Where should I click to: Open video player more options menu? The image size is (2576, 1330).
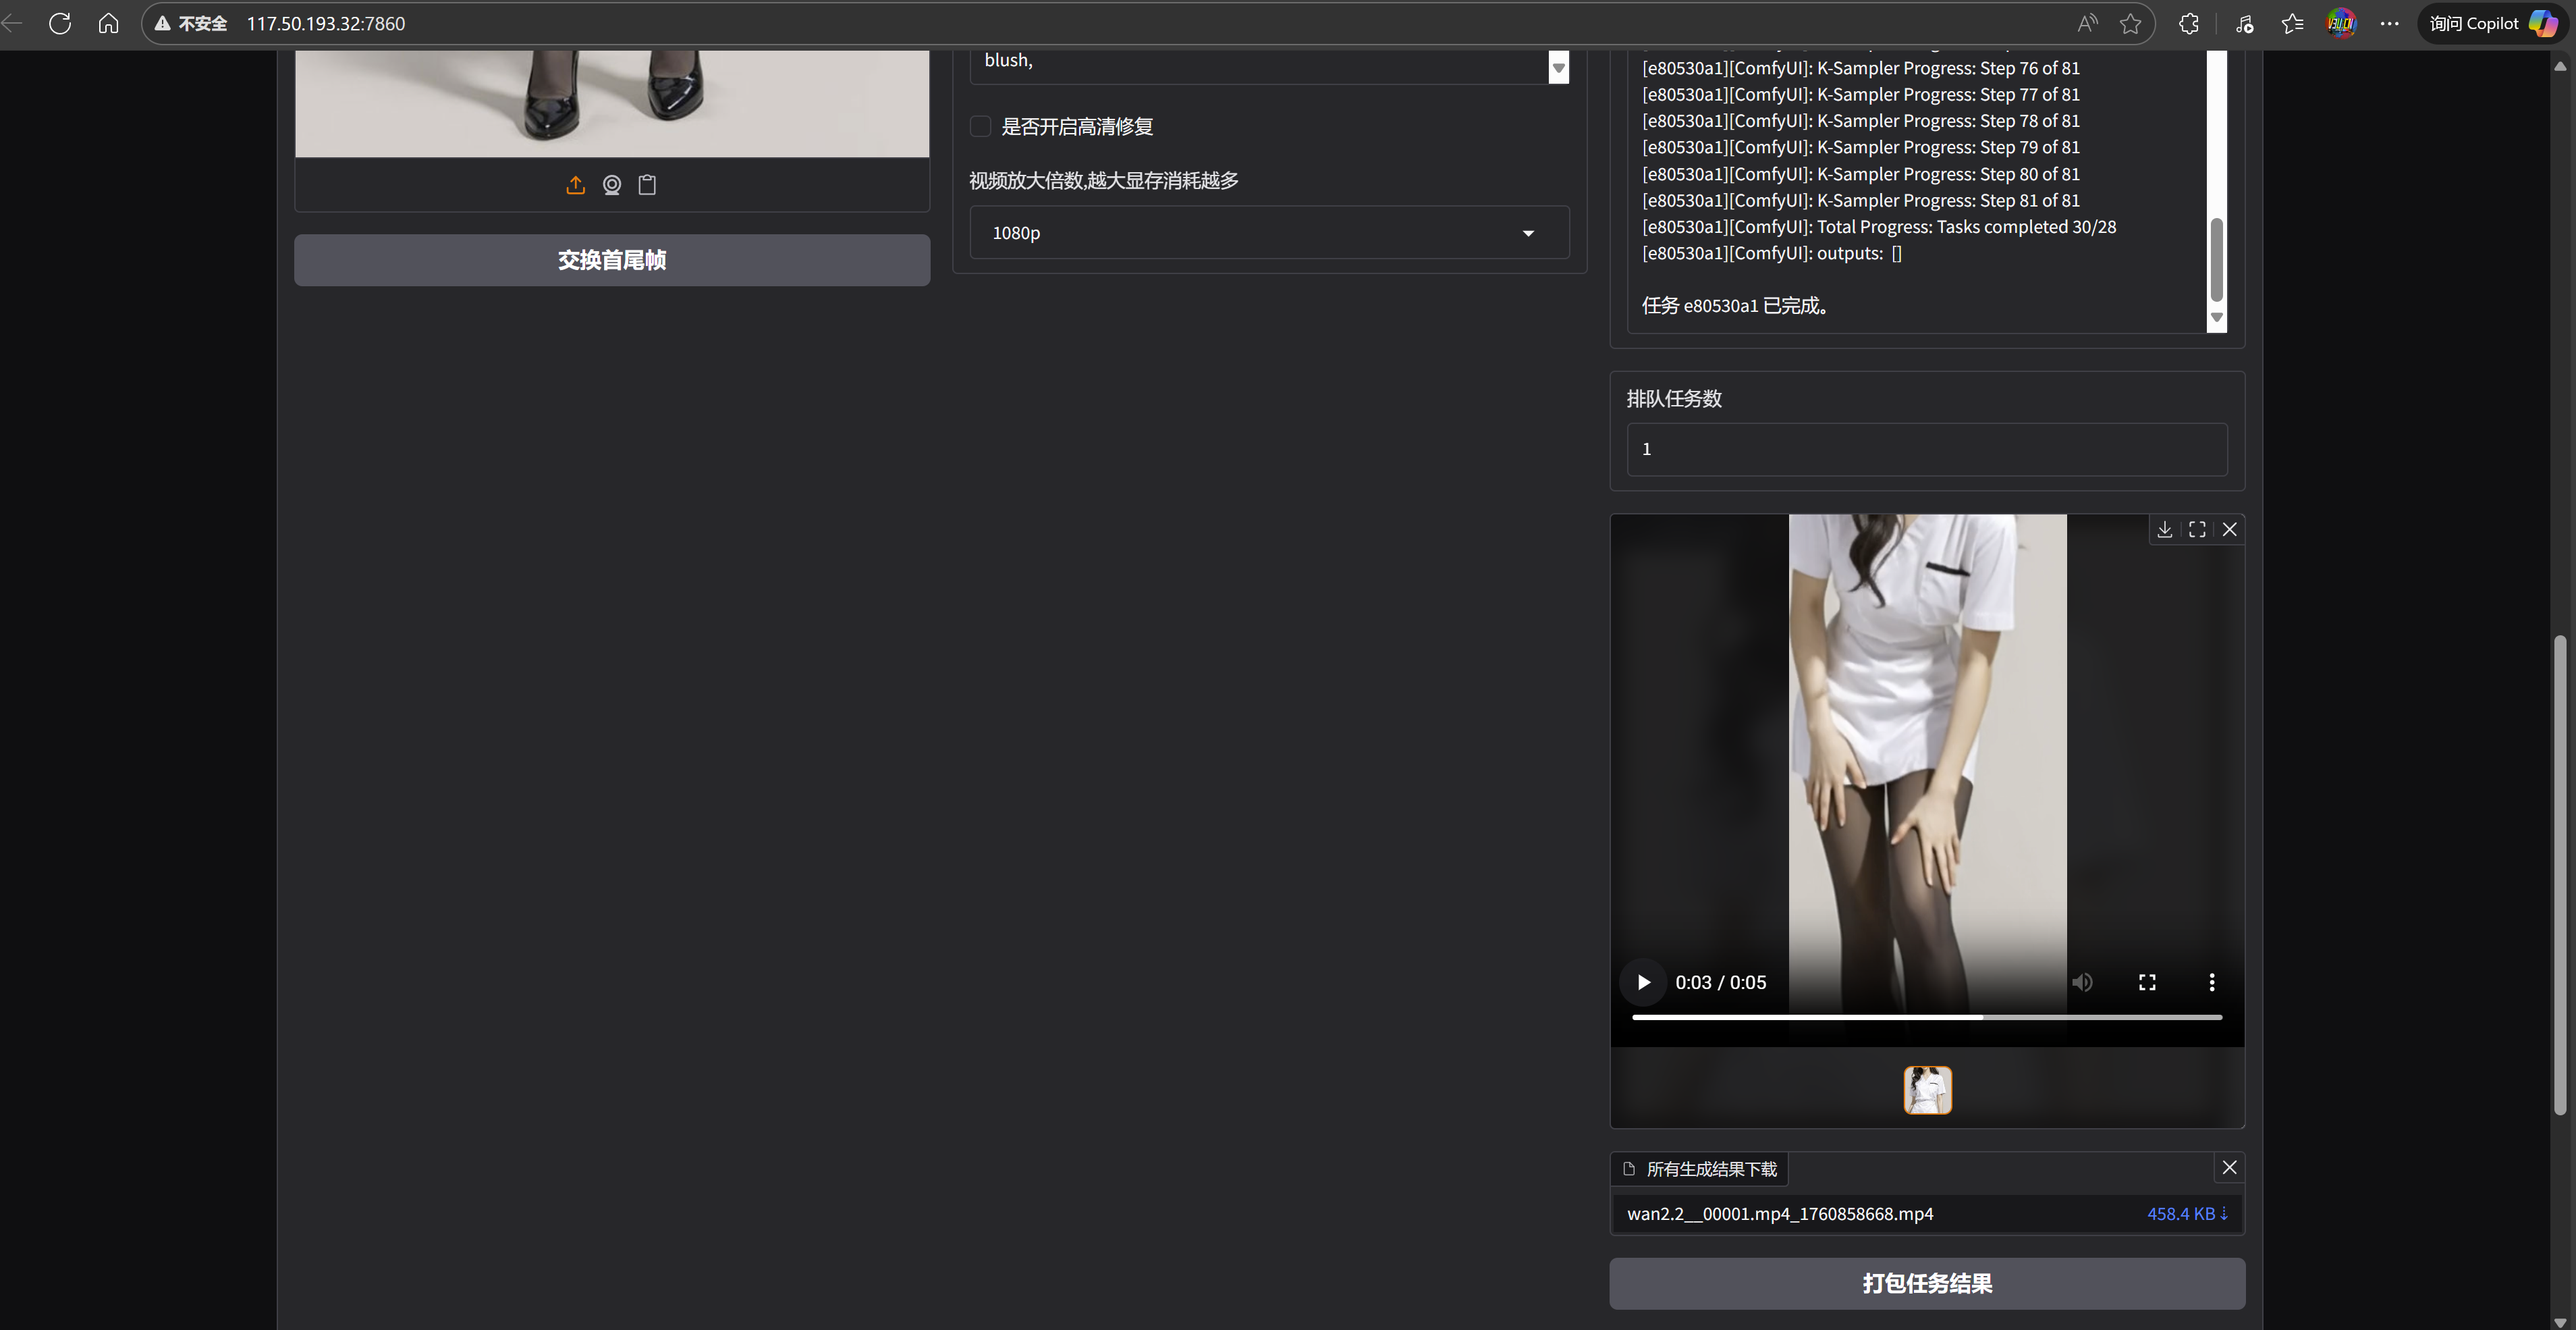coord(2211,982)
